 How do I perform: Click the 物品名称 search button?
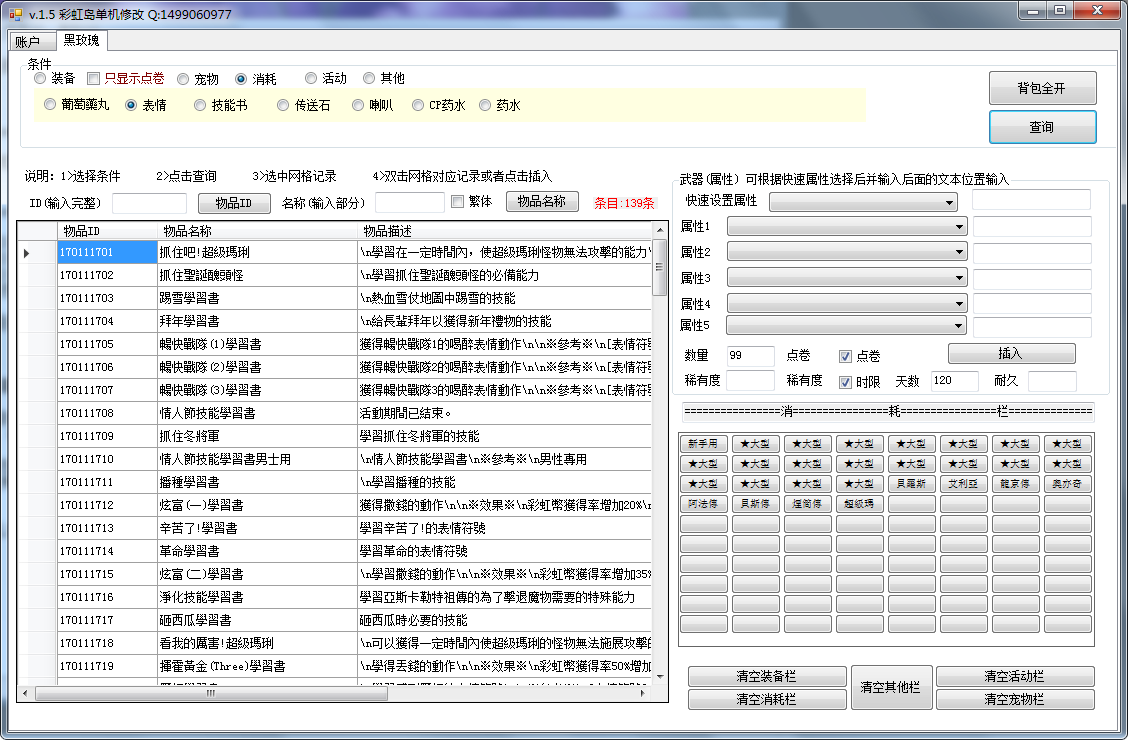click(x=542, y=201)
